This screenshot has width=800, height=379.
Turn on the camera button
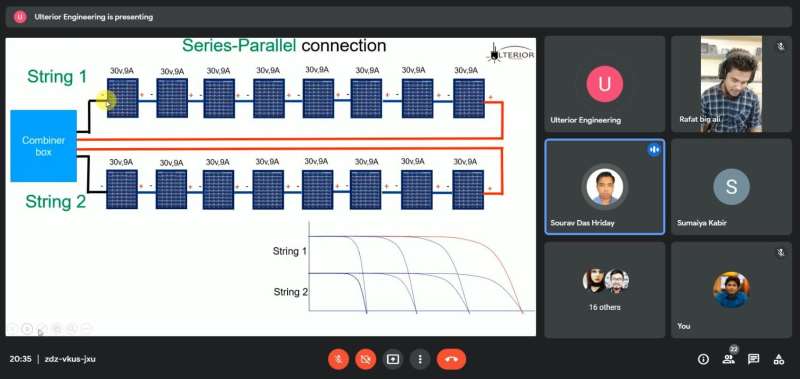click(x=365, y=359)
